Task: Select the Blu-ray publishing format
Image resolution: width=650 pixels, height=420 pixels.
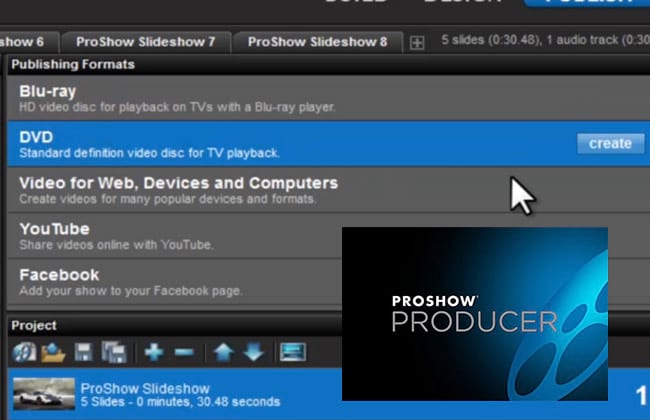Action: coord(328,98)
